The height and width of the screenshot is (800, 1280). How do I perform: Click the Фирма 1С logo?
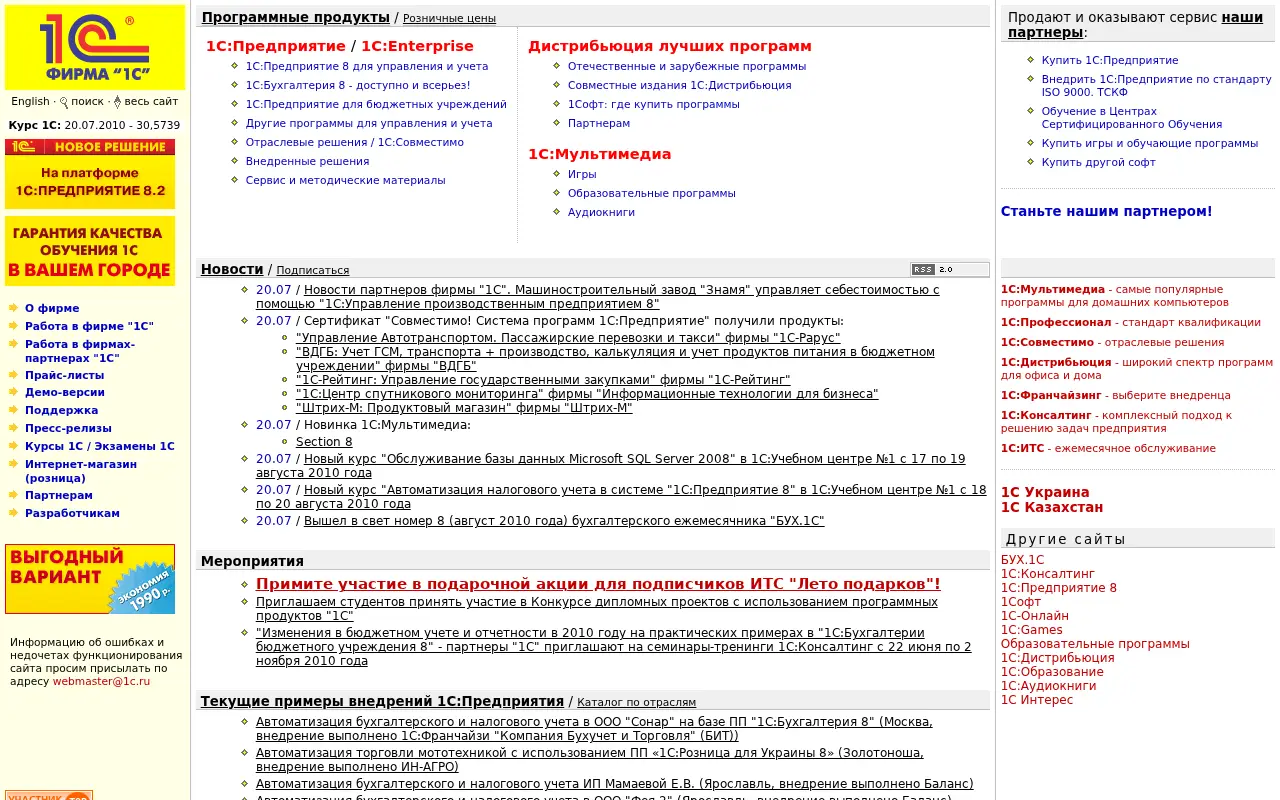[x=95, y=47]
